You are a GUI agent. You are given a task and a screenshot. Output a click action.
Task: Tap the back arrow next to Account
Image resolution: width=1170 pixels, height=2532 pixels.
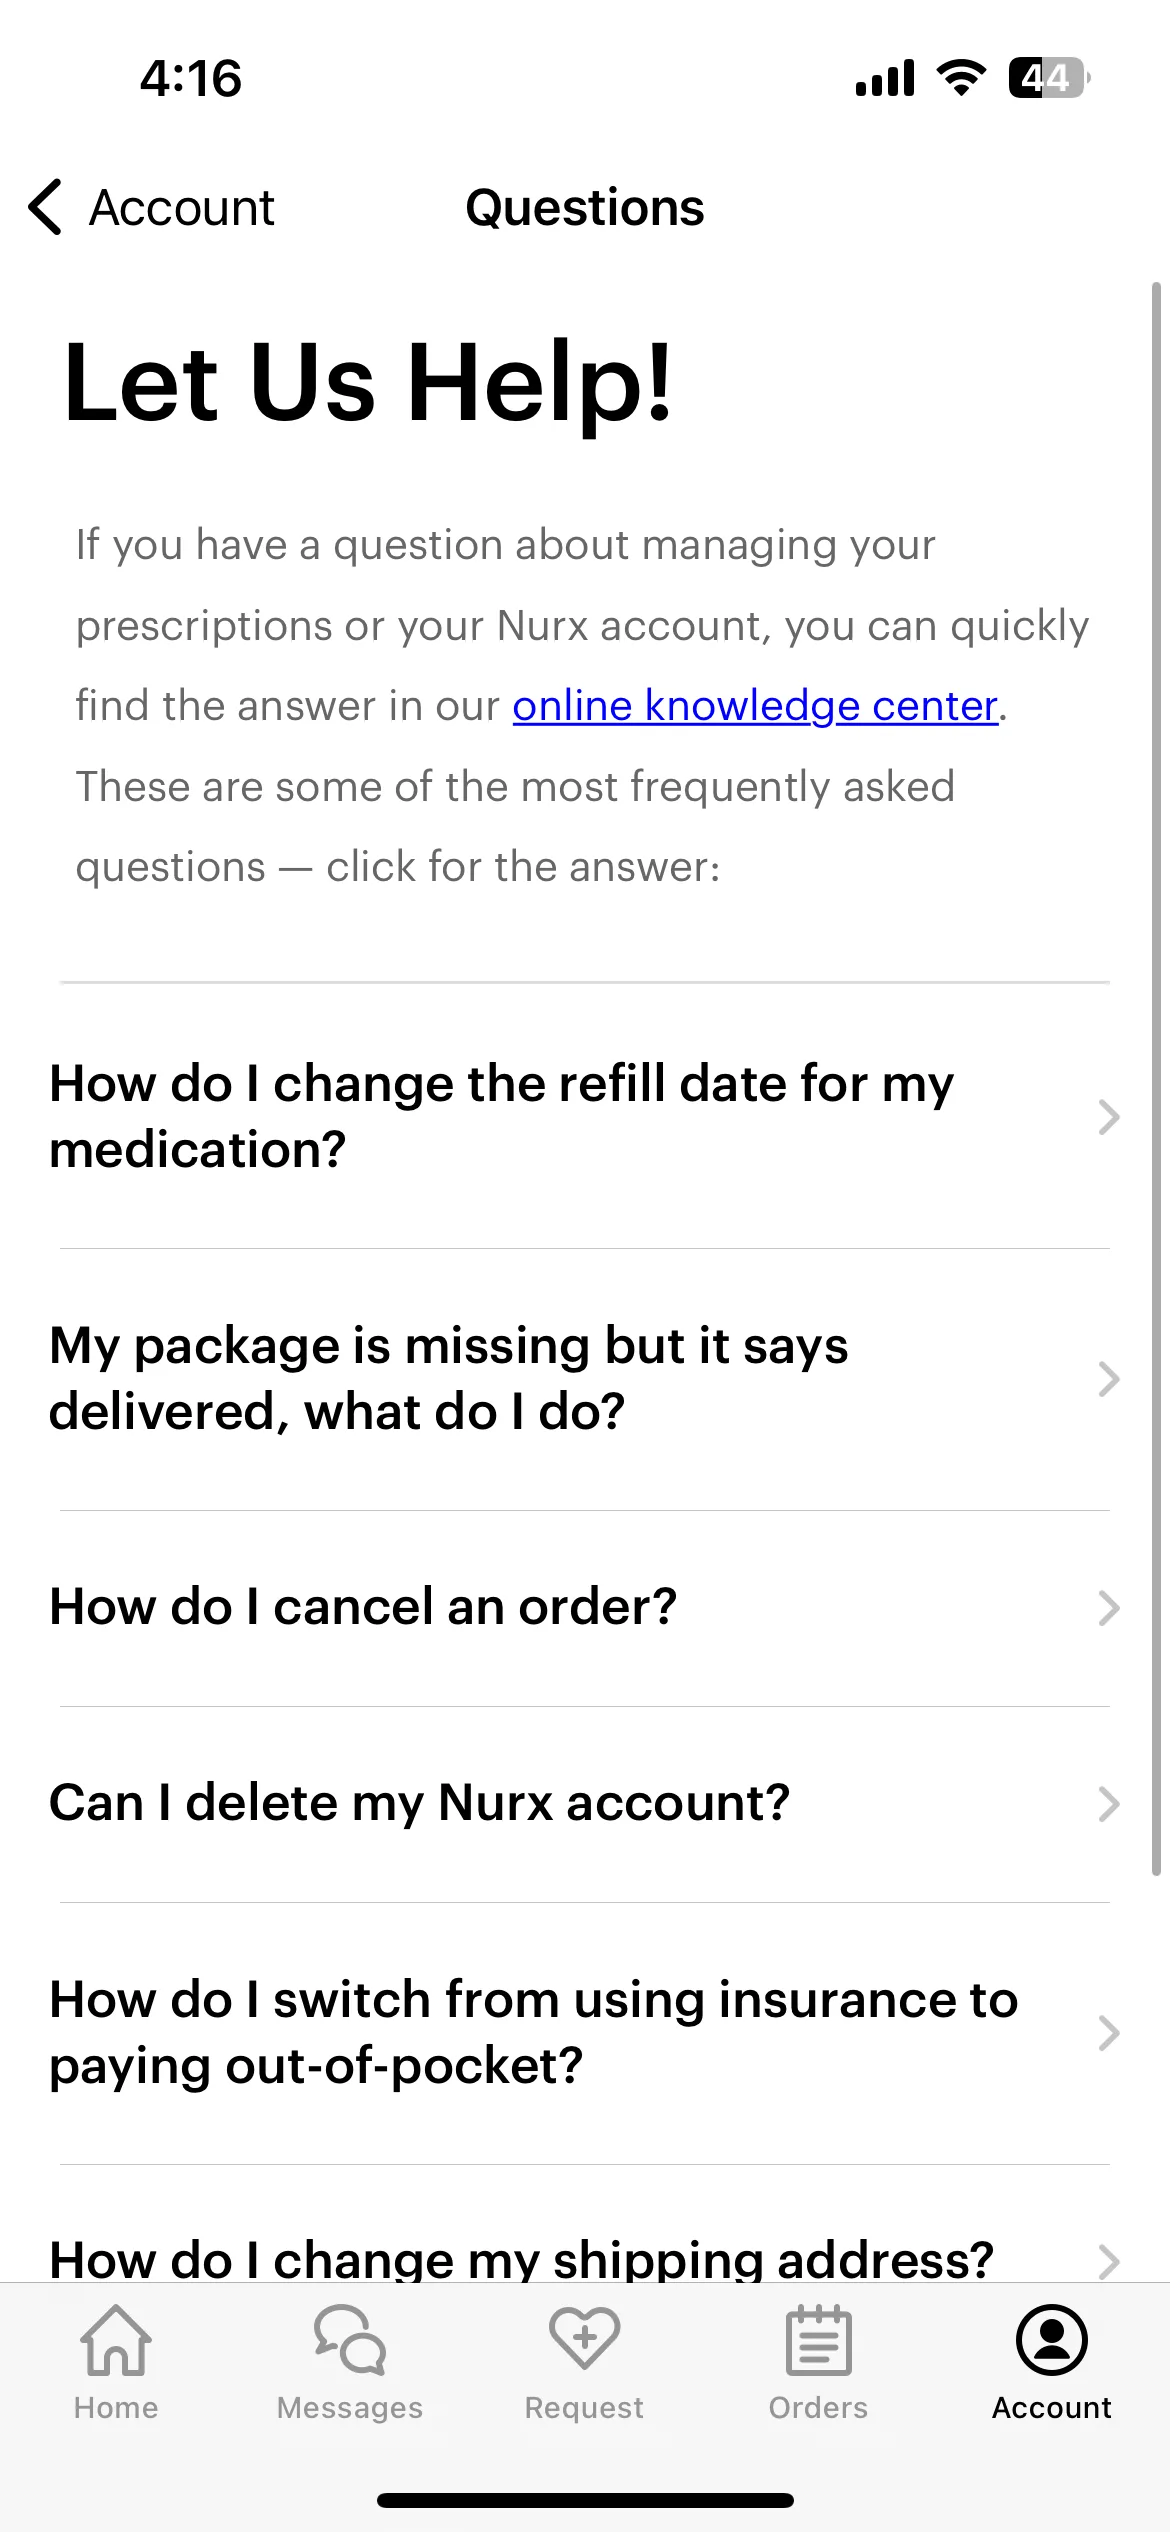(46, 208)
